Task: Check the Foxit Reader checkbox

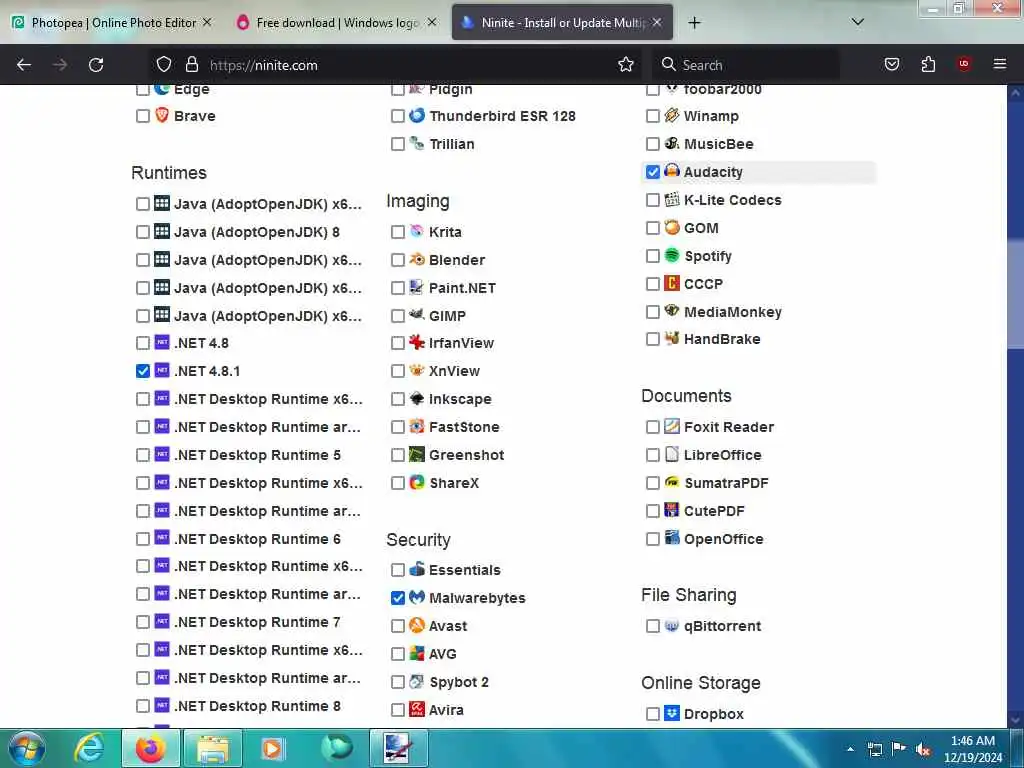Action: pyautogui.click(x=652, y=427)
